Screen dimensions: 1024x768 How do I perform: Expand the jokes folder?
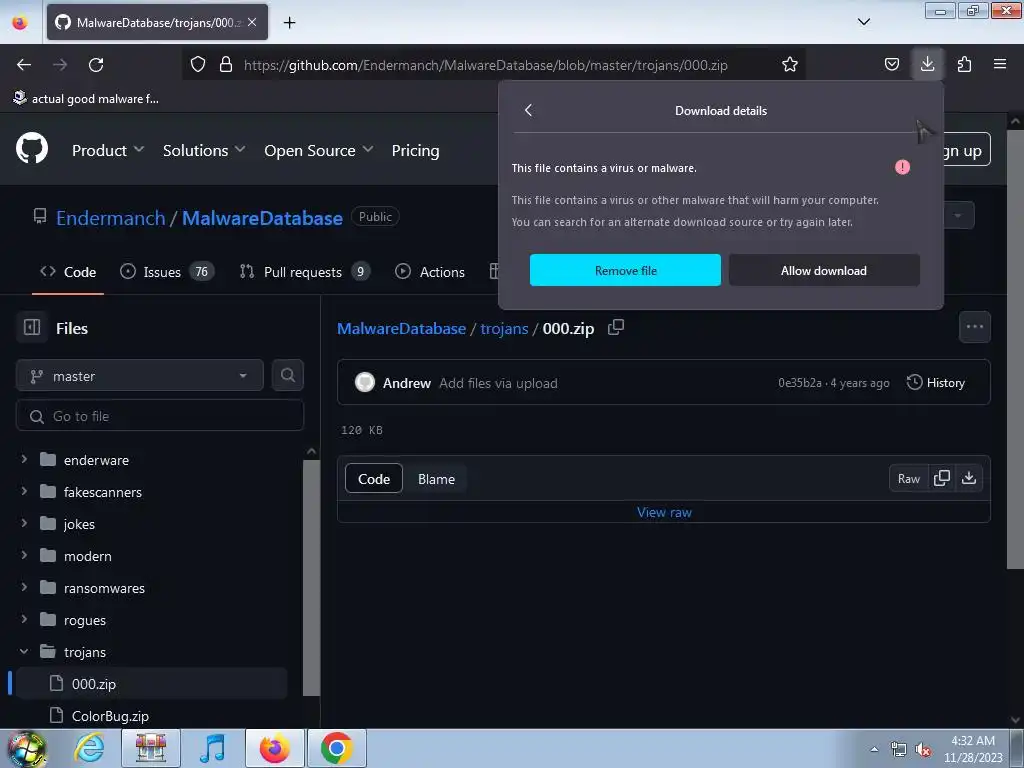click(x=24, y=524)
